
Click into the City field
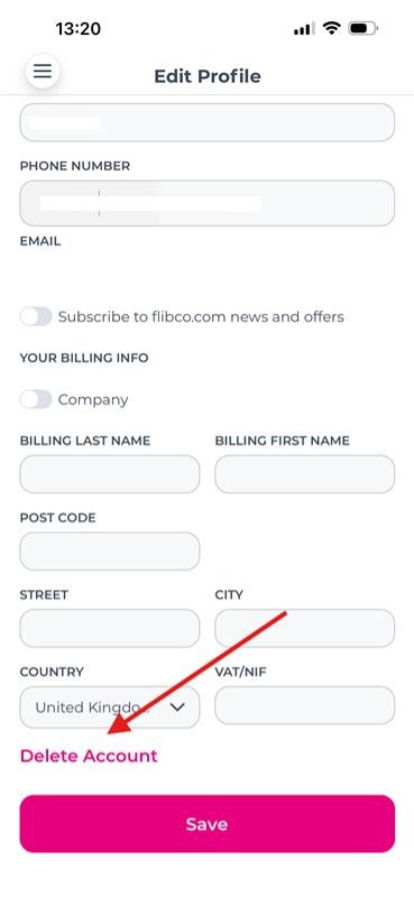click(x=305, y=628)
